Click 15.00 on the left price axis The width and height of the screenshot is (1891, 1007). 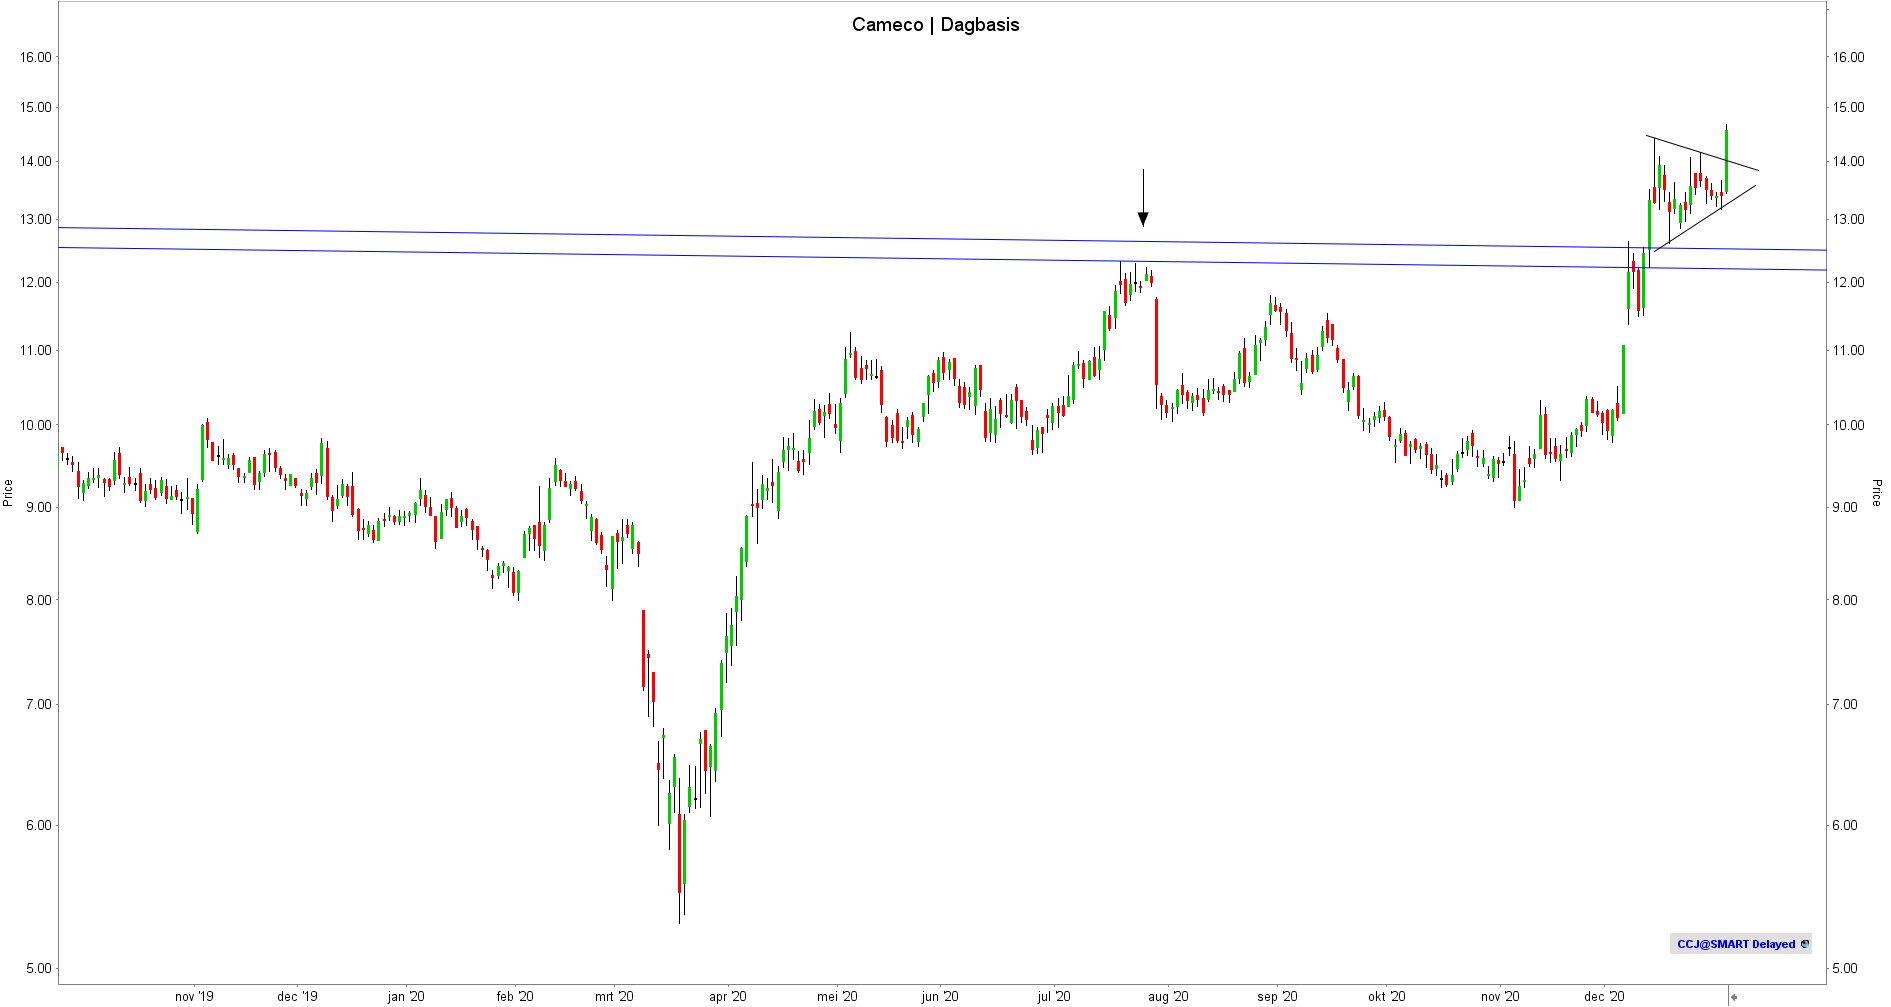click(36, 107)
